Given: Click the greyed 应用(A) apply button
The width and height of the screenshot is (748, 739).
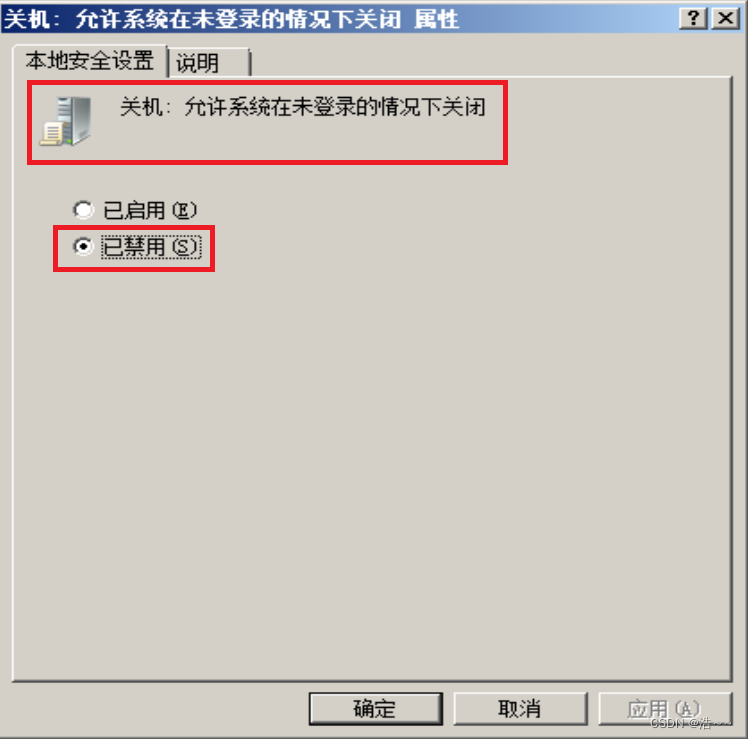Looking at the screenshot, I should point(665,708).
